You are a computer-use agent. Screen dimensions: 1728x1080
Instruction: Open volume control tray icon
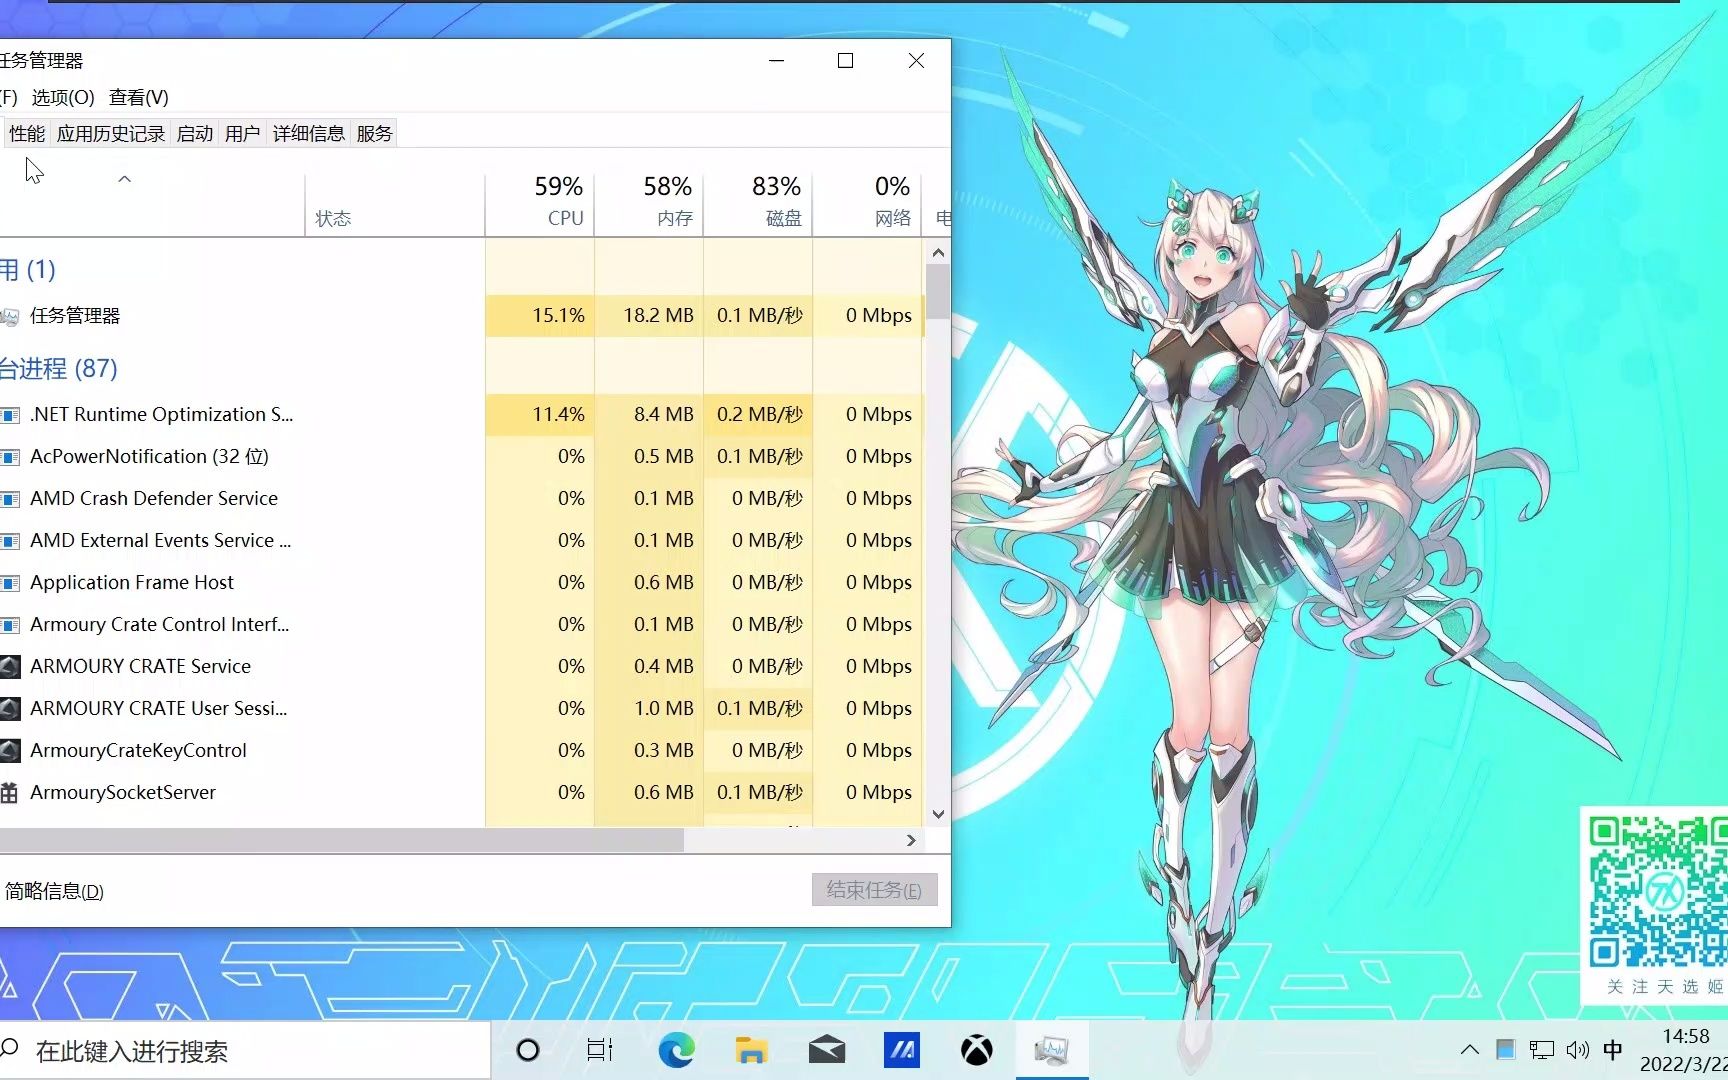click(1578, 1050)
